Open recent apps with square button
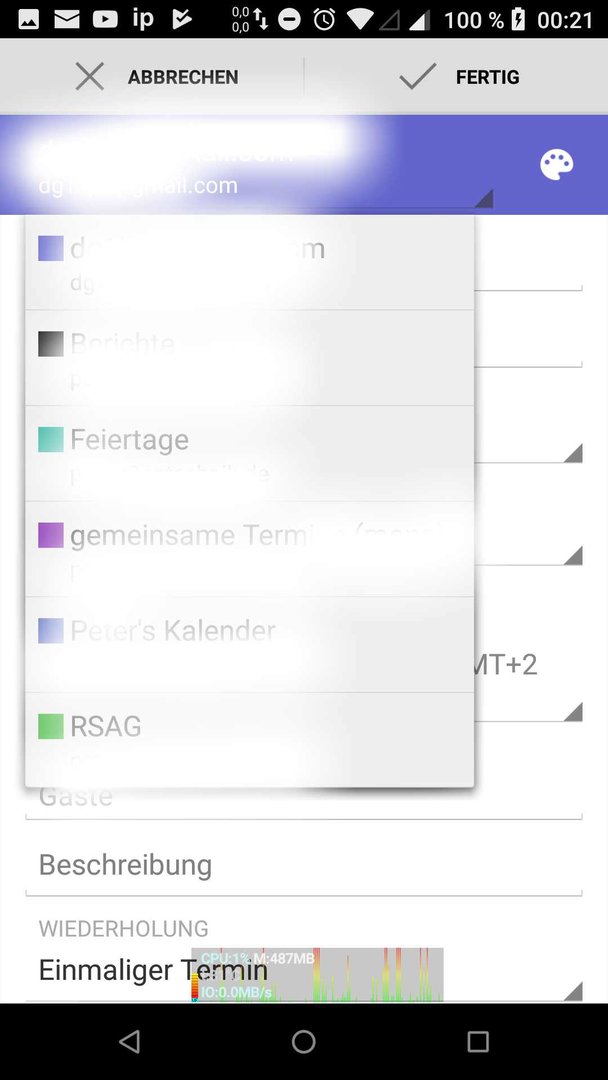 478,1041
